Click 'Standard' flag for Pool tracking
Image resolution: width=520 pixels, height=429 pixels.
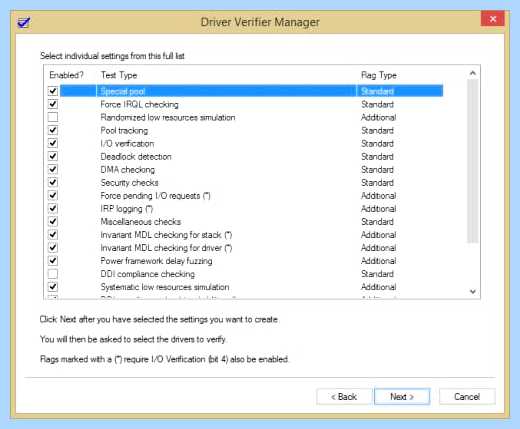tap(377, 130)
